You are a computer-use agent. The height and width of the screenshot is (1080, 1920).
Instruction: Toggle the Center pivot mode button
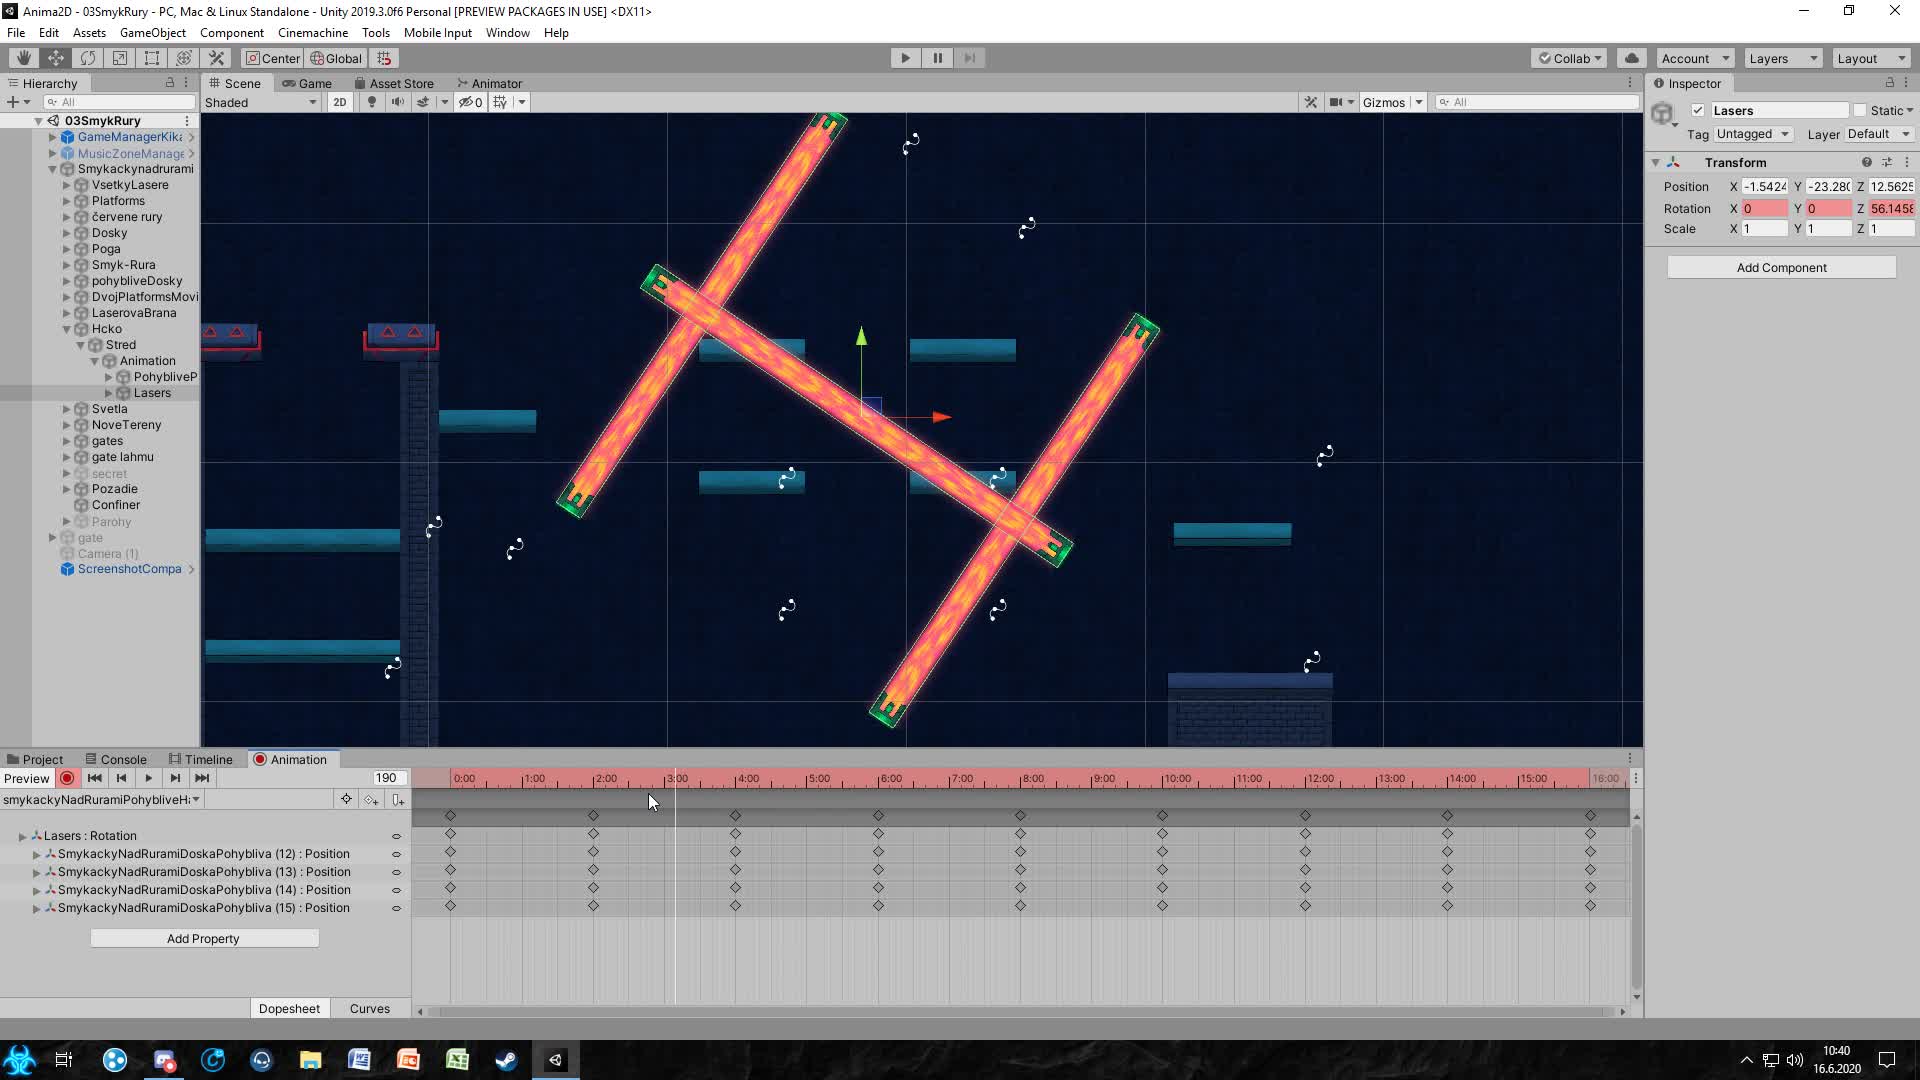pyautogui.click(x=271, y=57)
